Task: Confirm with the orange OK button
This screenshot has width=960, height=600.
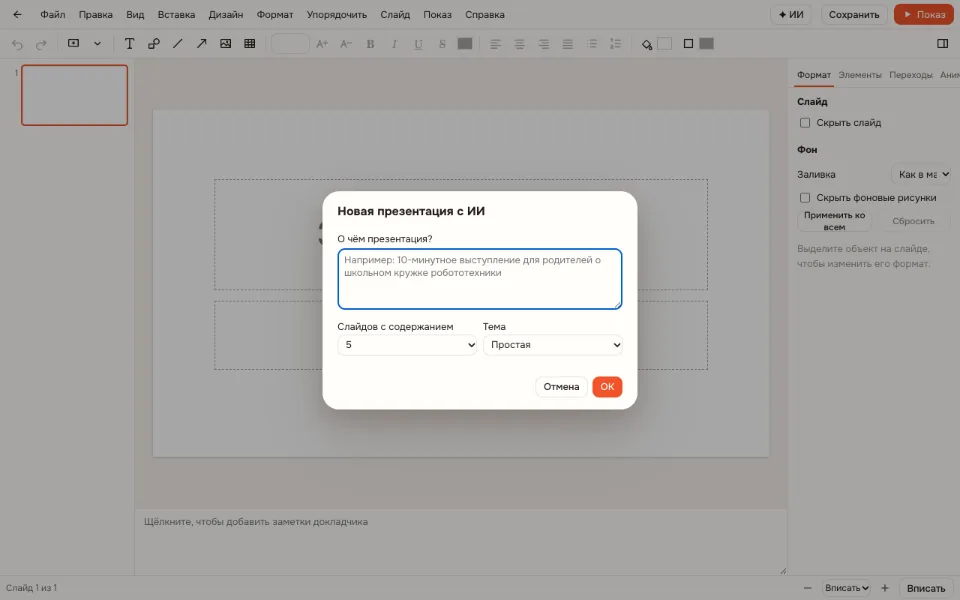Action: point(607,386)
